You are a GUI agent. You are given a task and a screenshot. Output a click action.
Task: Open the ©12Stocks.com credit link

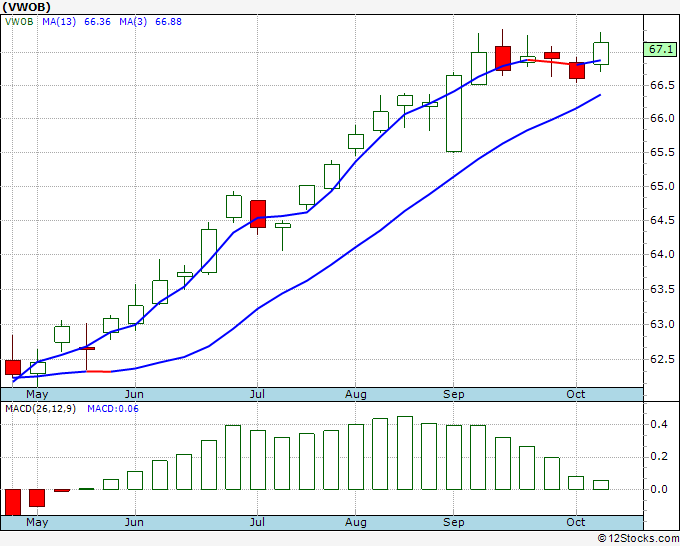(x=638, y=539)
